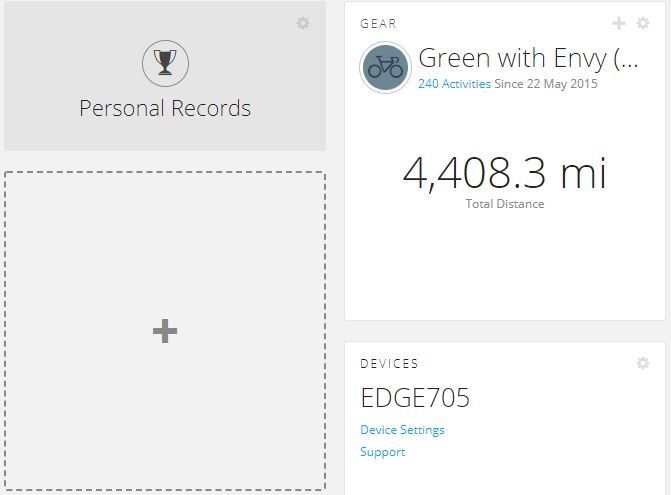The image size is (671, 495).
Task: Click the bottom edge of the dashed placeholder
Action: pyautogui.click(x=165, y=489)
